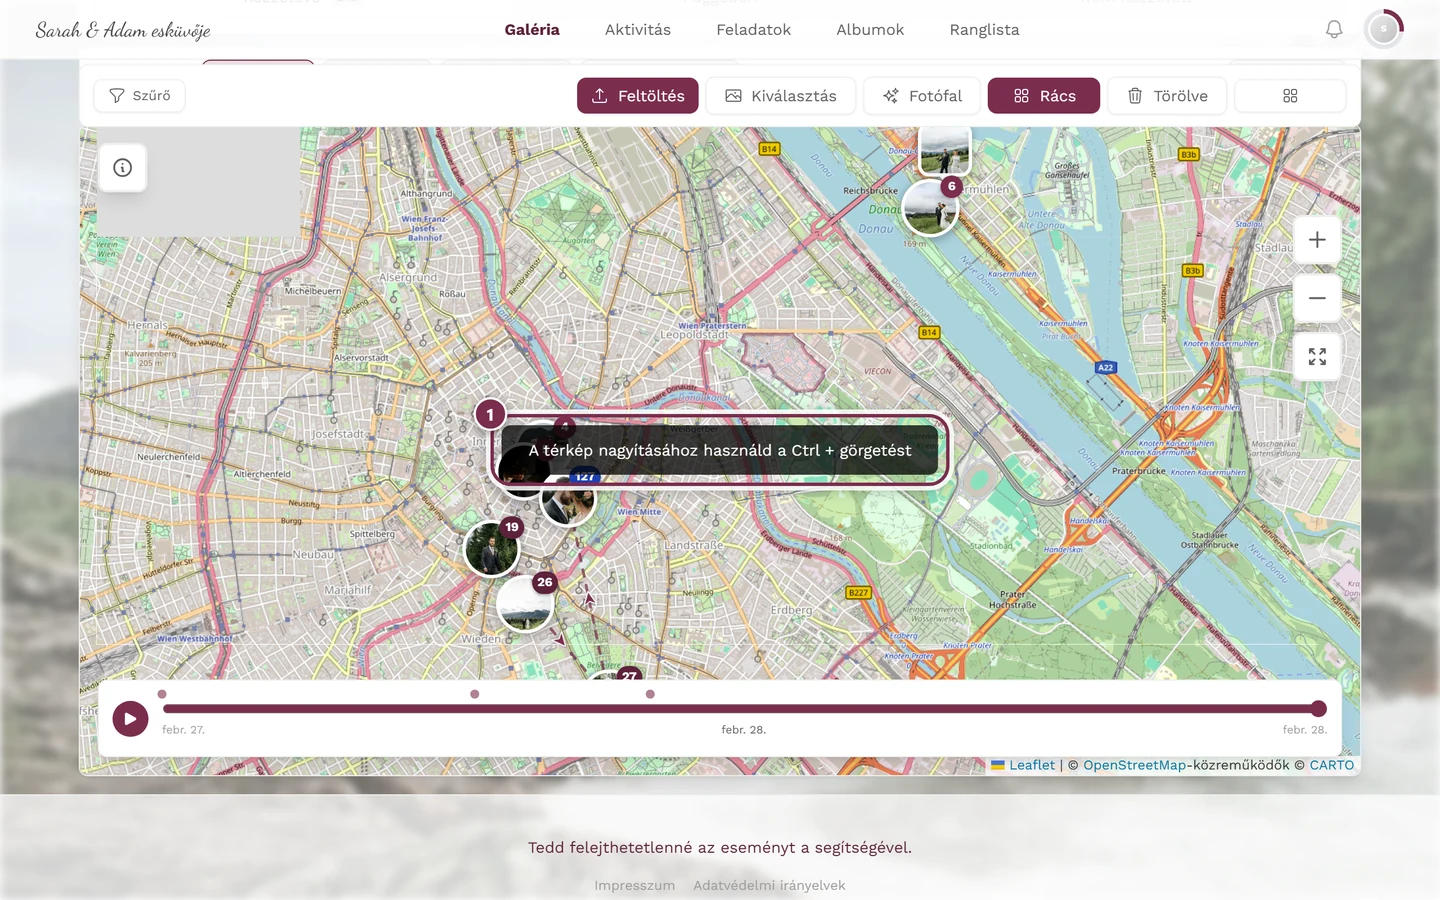1440x900 pixels.
Task: Click the timeline label 'febr. 27.'
Action: point(183,730)
